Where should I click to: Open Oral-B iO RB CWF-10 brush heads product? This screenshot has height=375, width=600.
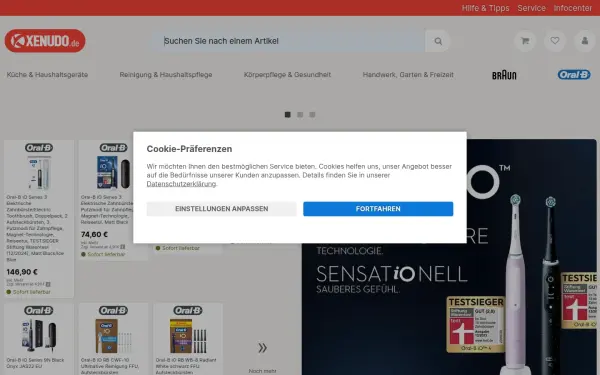(x=113, y=339)
